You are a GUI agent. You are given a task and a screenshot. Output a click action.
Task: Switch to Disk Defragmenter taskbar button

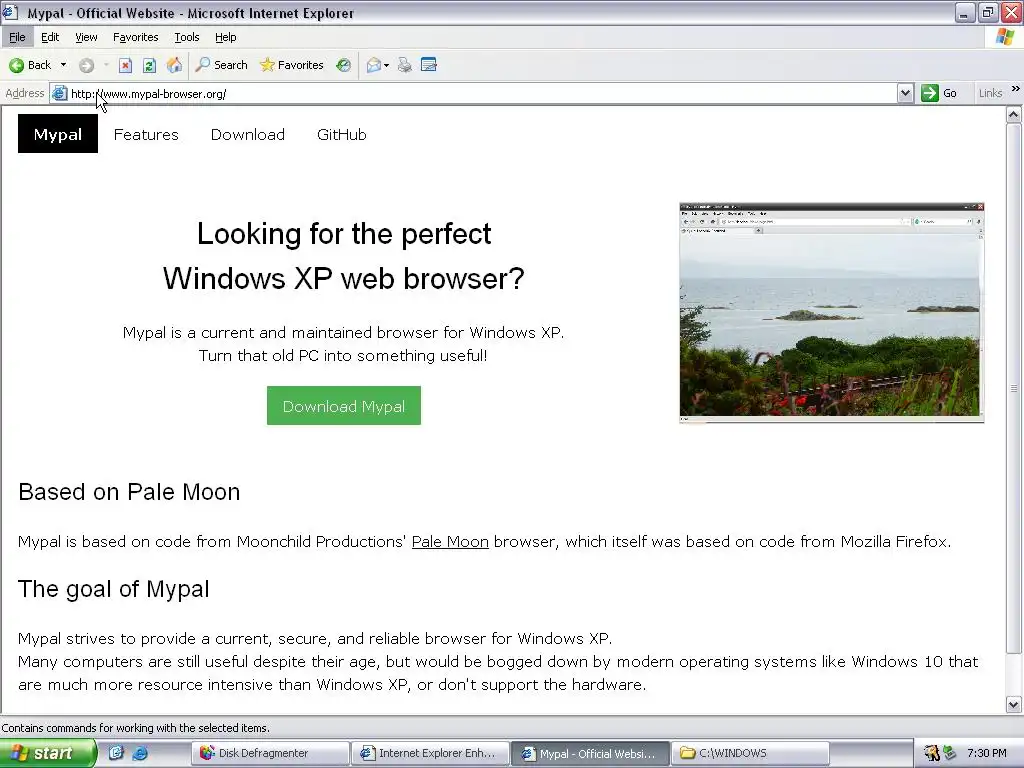(x=270, y=753)
